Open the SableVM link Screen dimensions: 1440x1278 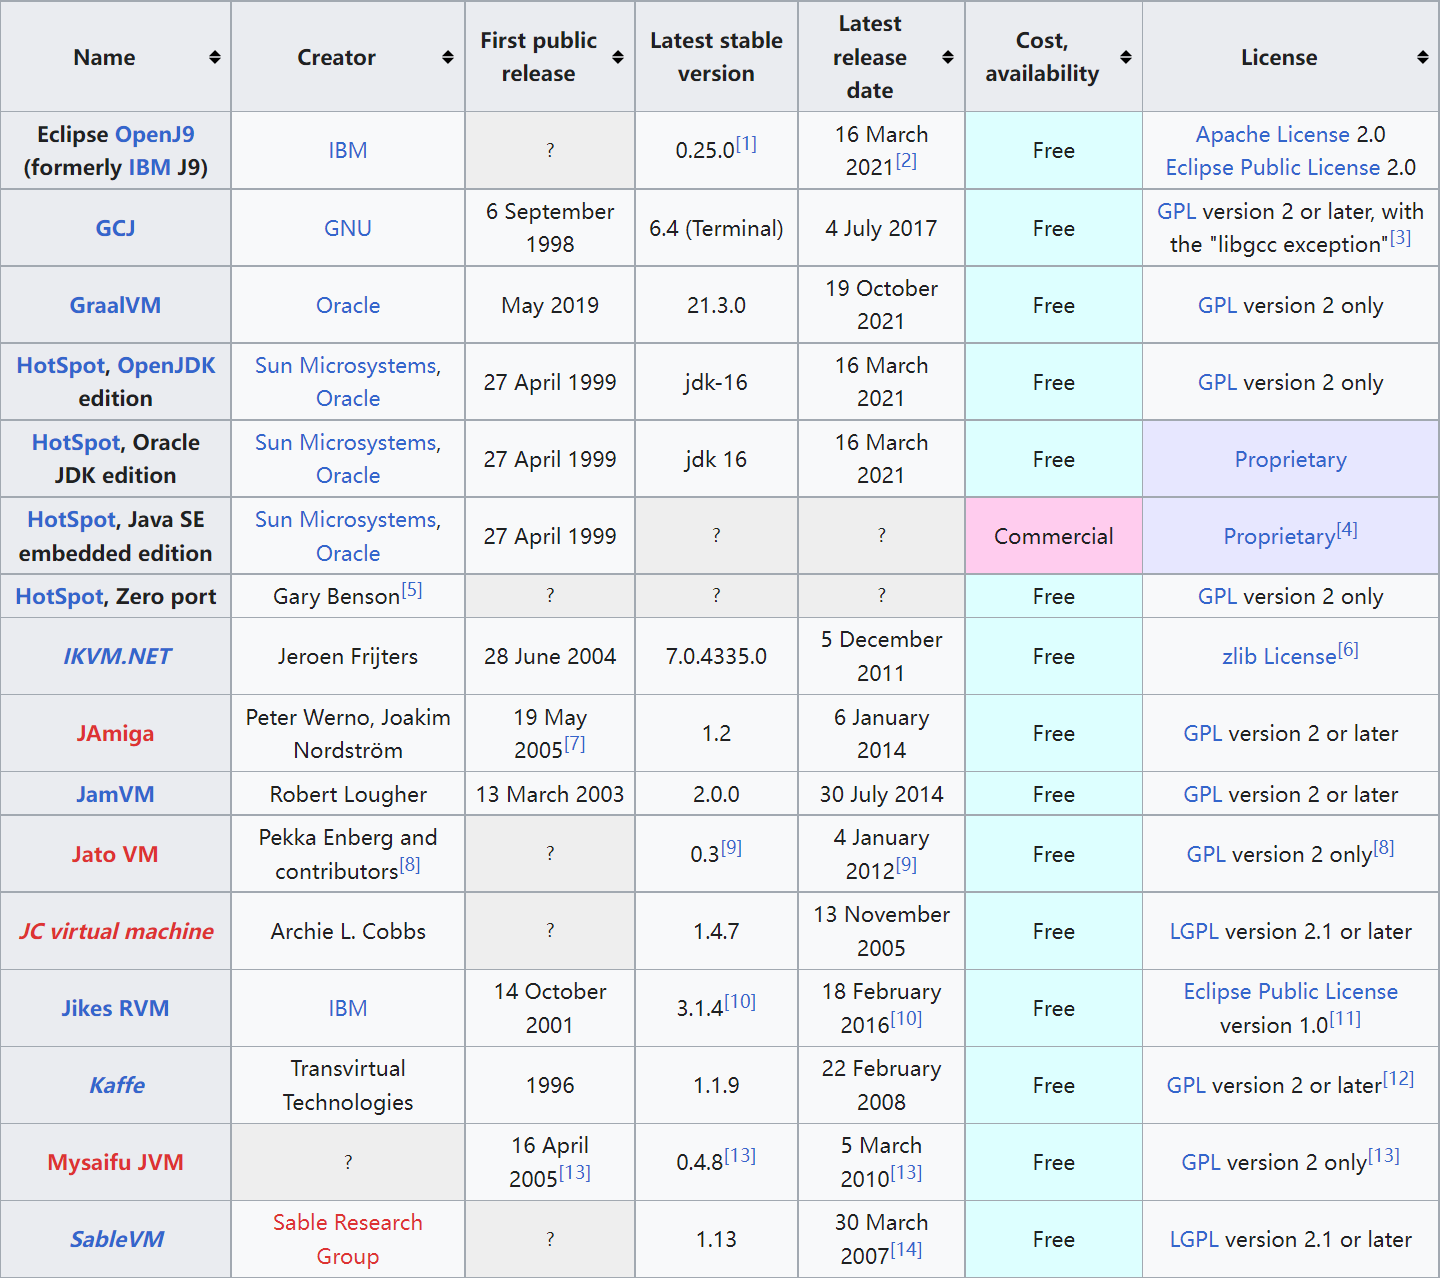coord(116,1239)
